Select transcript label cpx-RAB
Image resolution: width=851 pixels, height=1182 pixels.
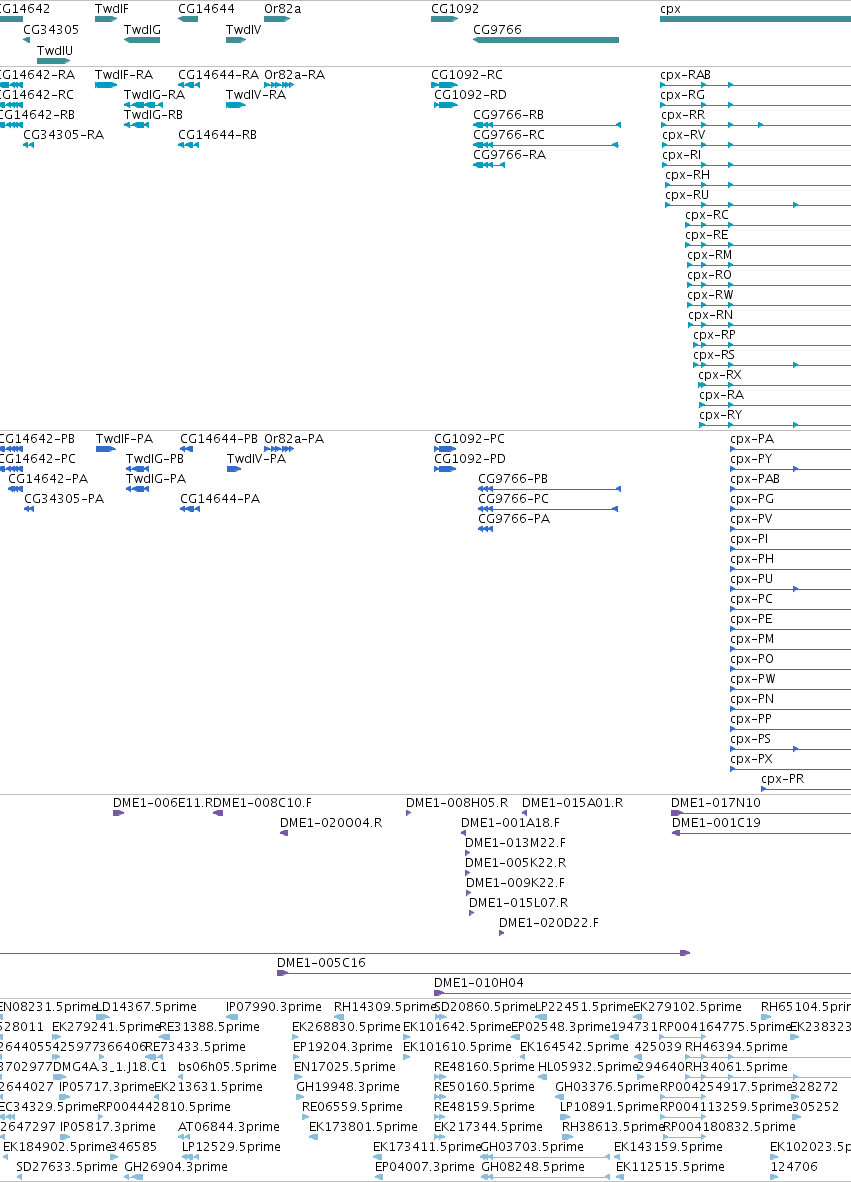point(685,75)
